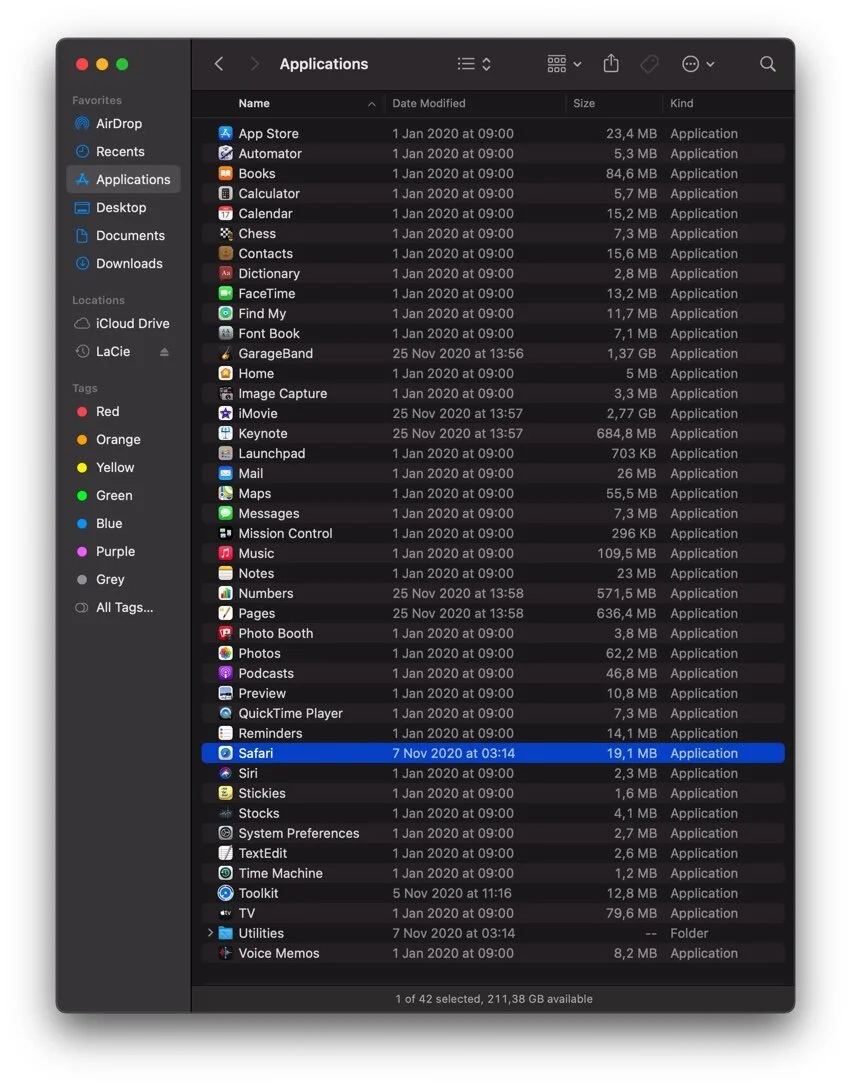
Task: Click the App Store app icon
Action: (x=225, y=133)
